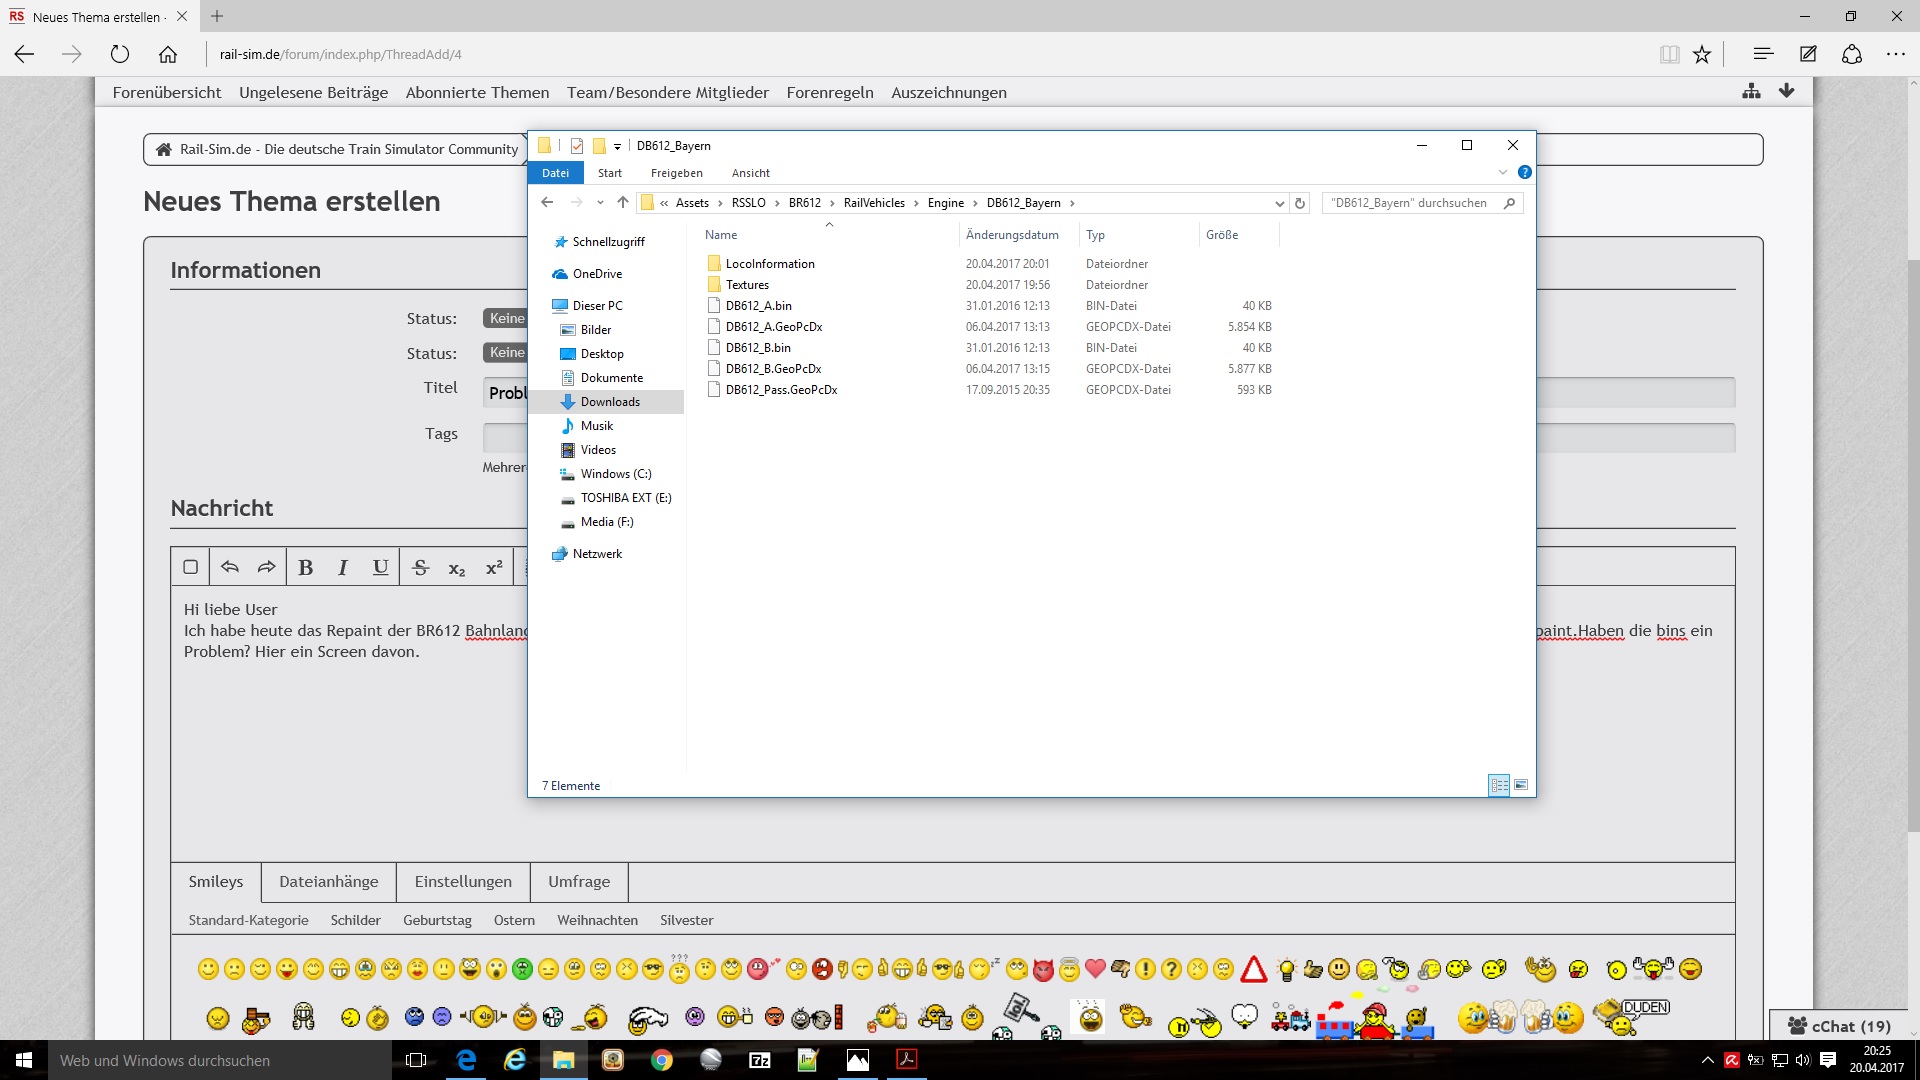Expand chevron after Engine in breadcrumb
The width and height of the screenshot is (1920, 1080).
click(x=975, y=203)
